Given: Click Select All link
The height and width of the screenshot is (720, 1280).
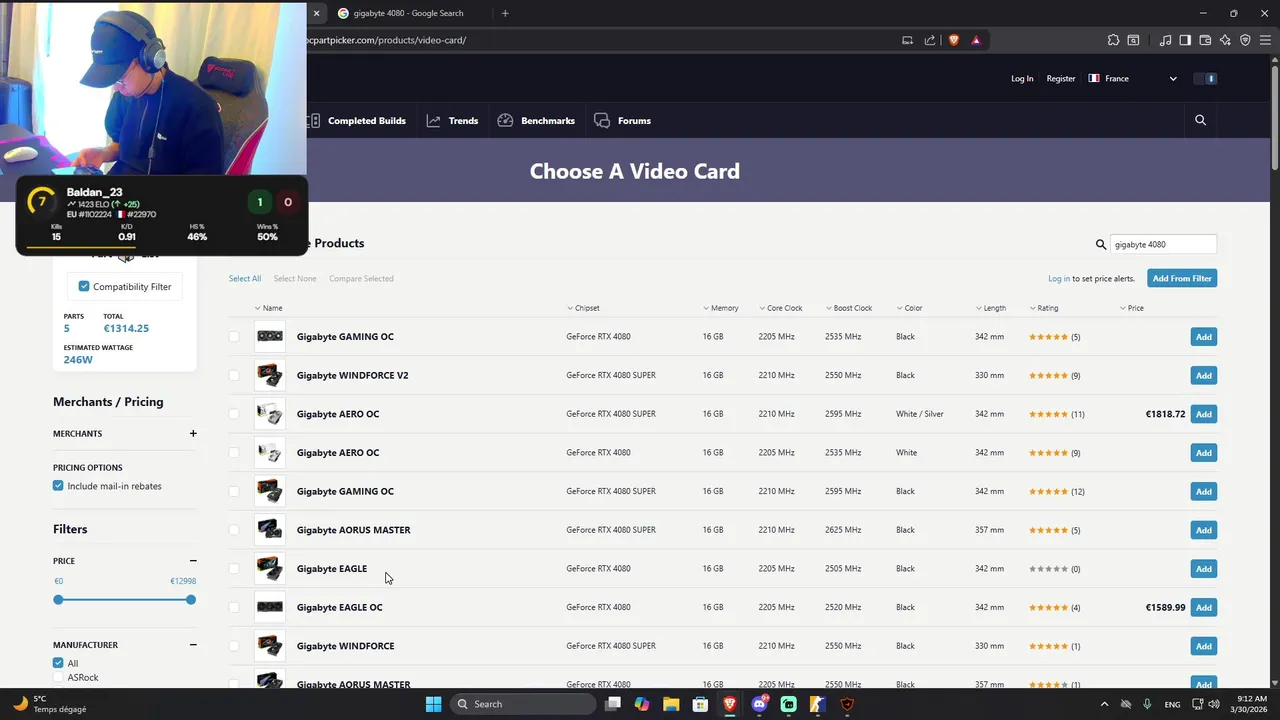Looking at the screenshot, I should (x=245, y=278).
